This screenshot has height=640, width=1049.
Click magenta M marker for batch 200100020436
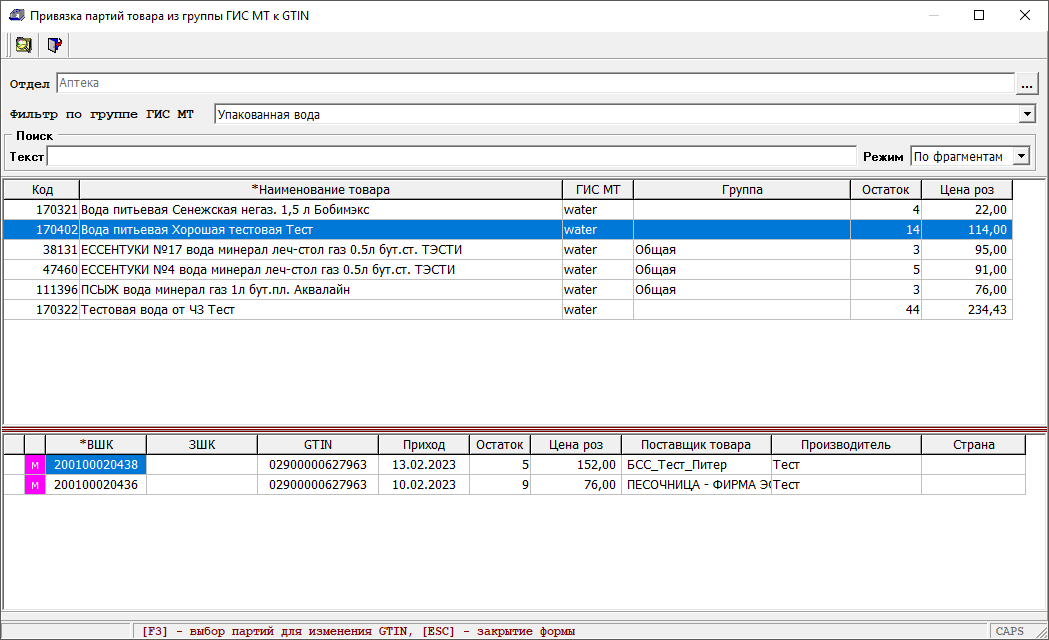click(35, 485)
